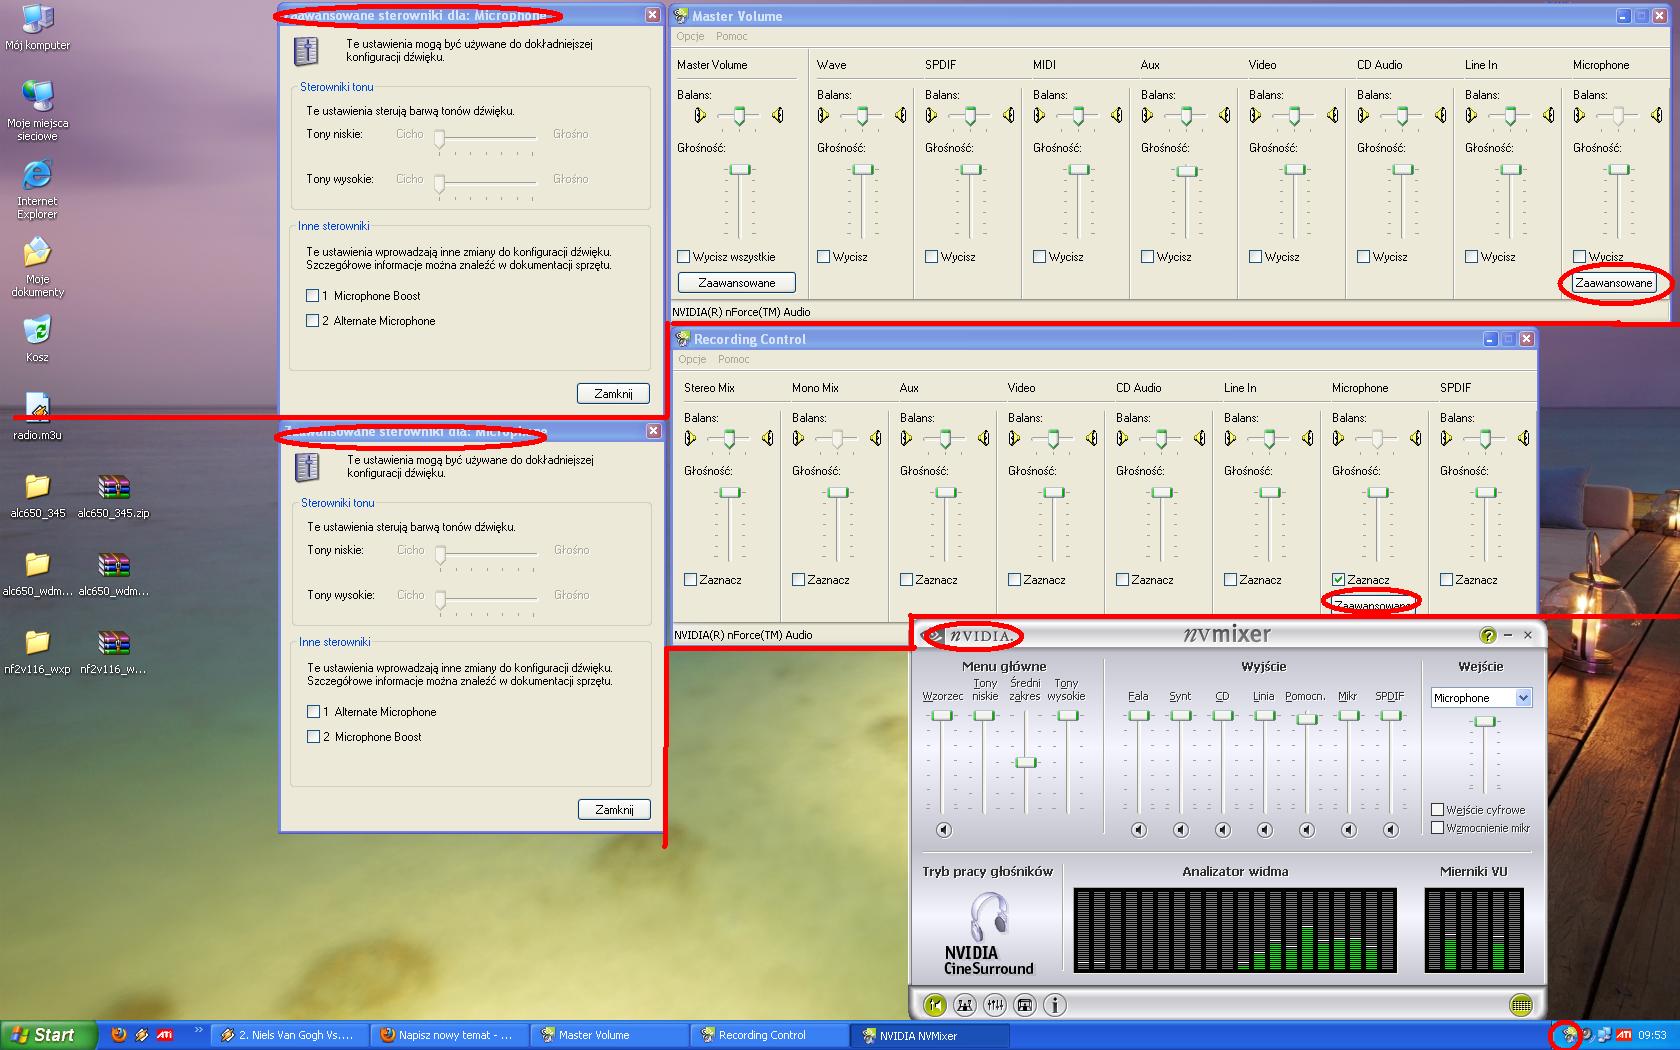Adjust Master Volume Głośność slider
This screenshot has width=1680, height=1050.
[739, 170]
